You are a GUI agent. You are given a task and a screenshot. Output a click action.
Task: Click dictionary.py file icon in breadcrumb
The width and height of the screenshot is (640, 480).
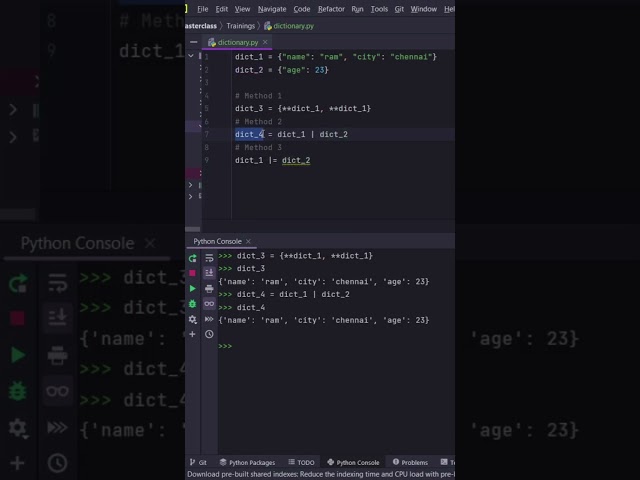pos(268,26)
